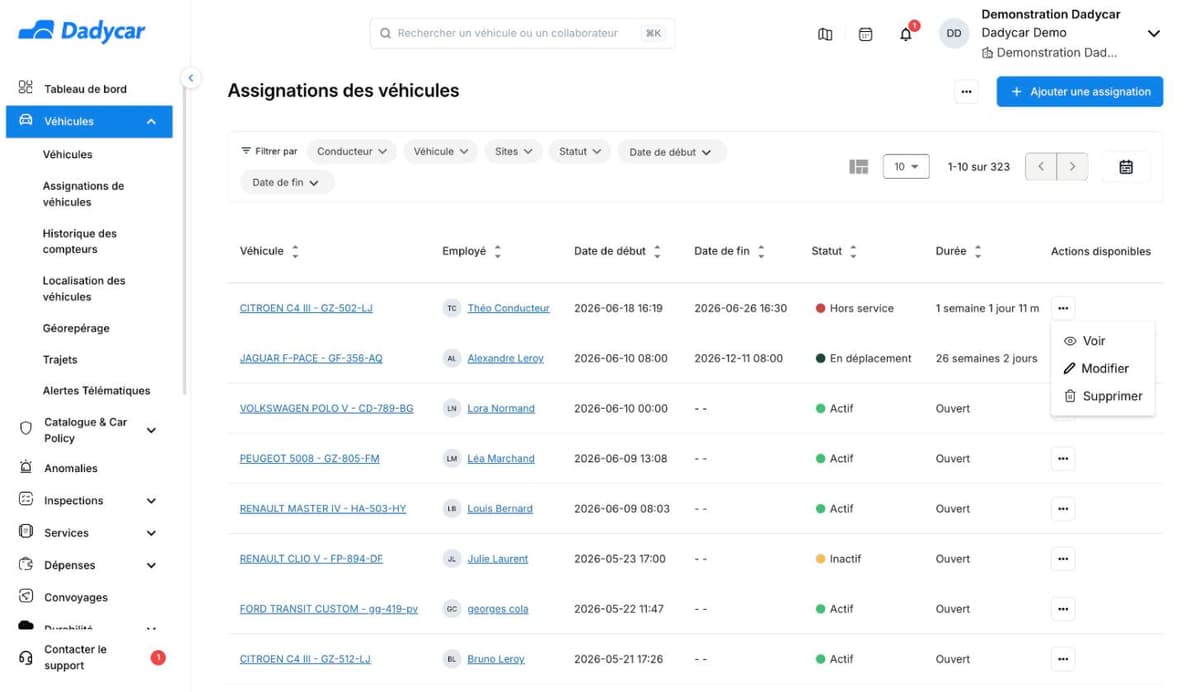Open actions menu for FORD TRANSIT CUSTOM row
Viewport: 1200px width, 692px height.
(1063, 608)
